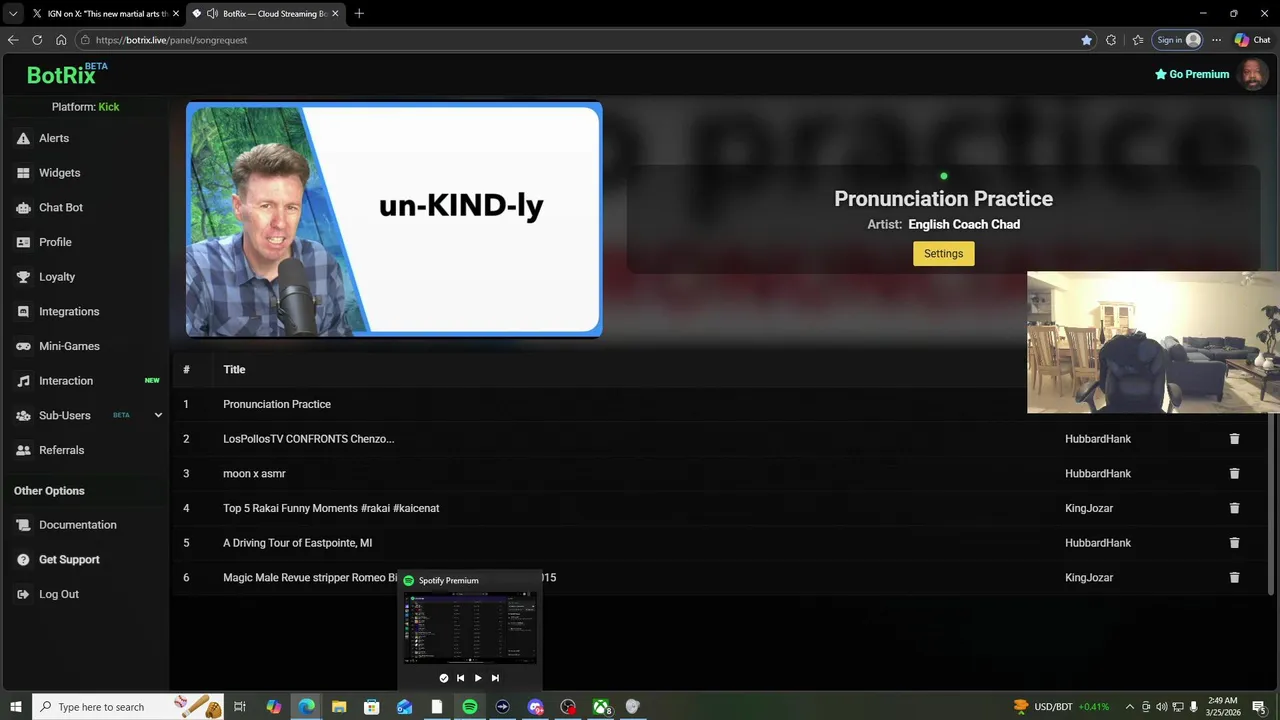Click browser Sign in button
Image resolution: width=1280 pixels, height=720 pixels.
pyautogui.click(x=1178, y=40)
